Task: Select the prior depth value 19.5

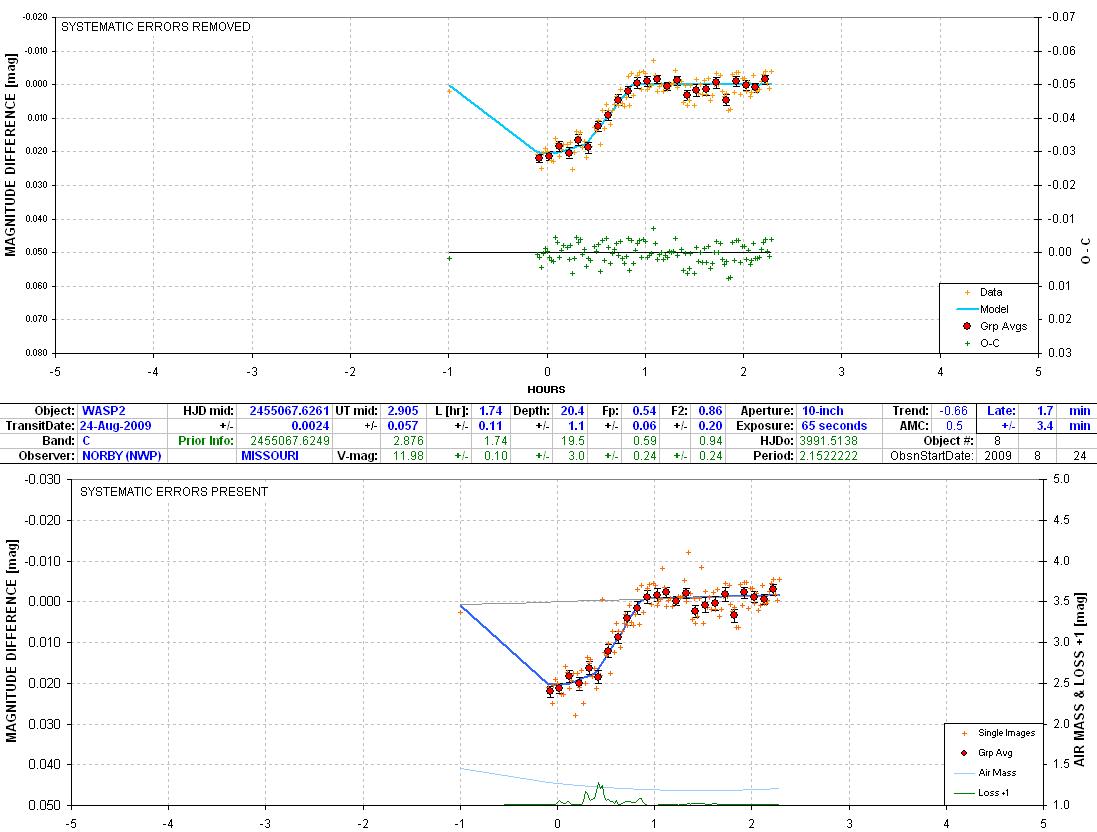Action: [x=572, y=441]
